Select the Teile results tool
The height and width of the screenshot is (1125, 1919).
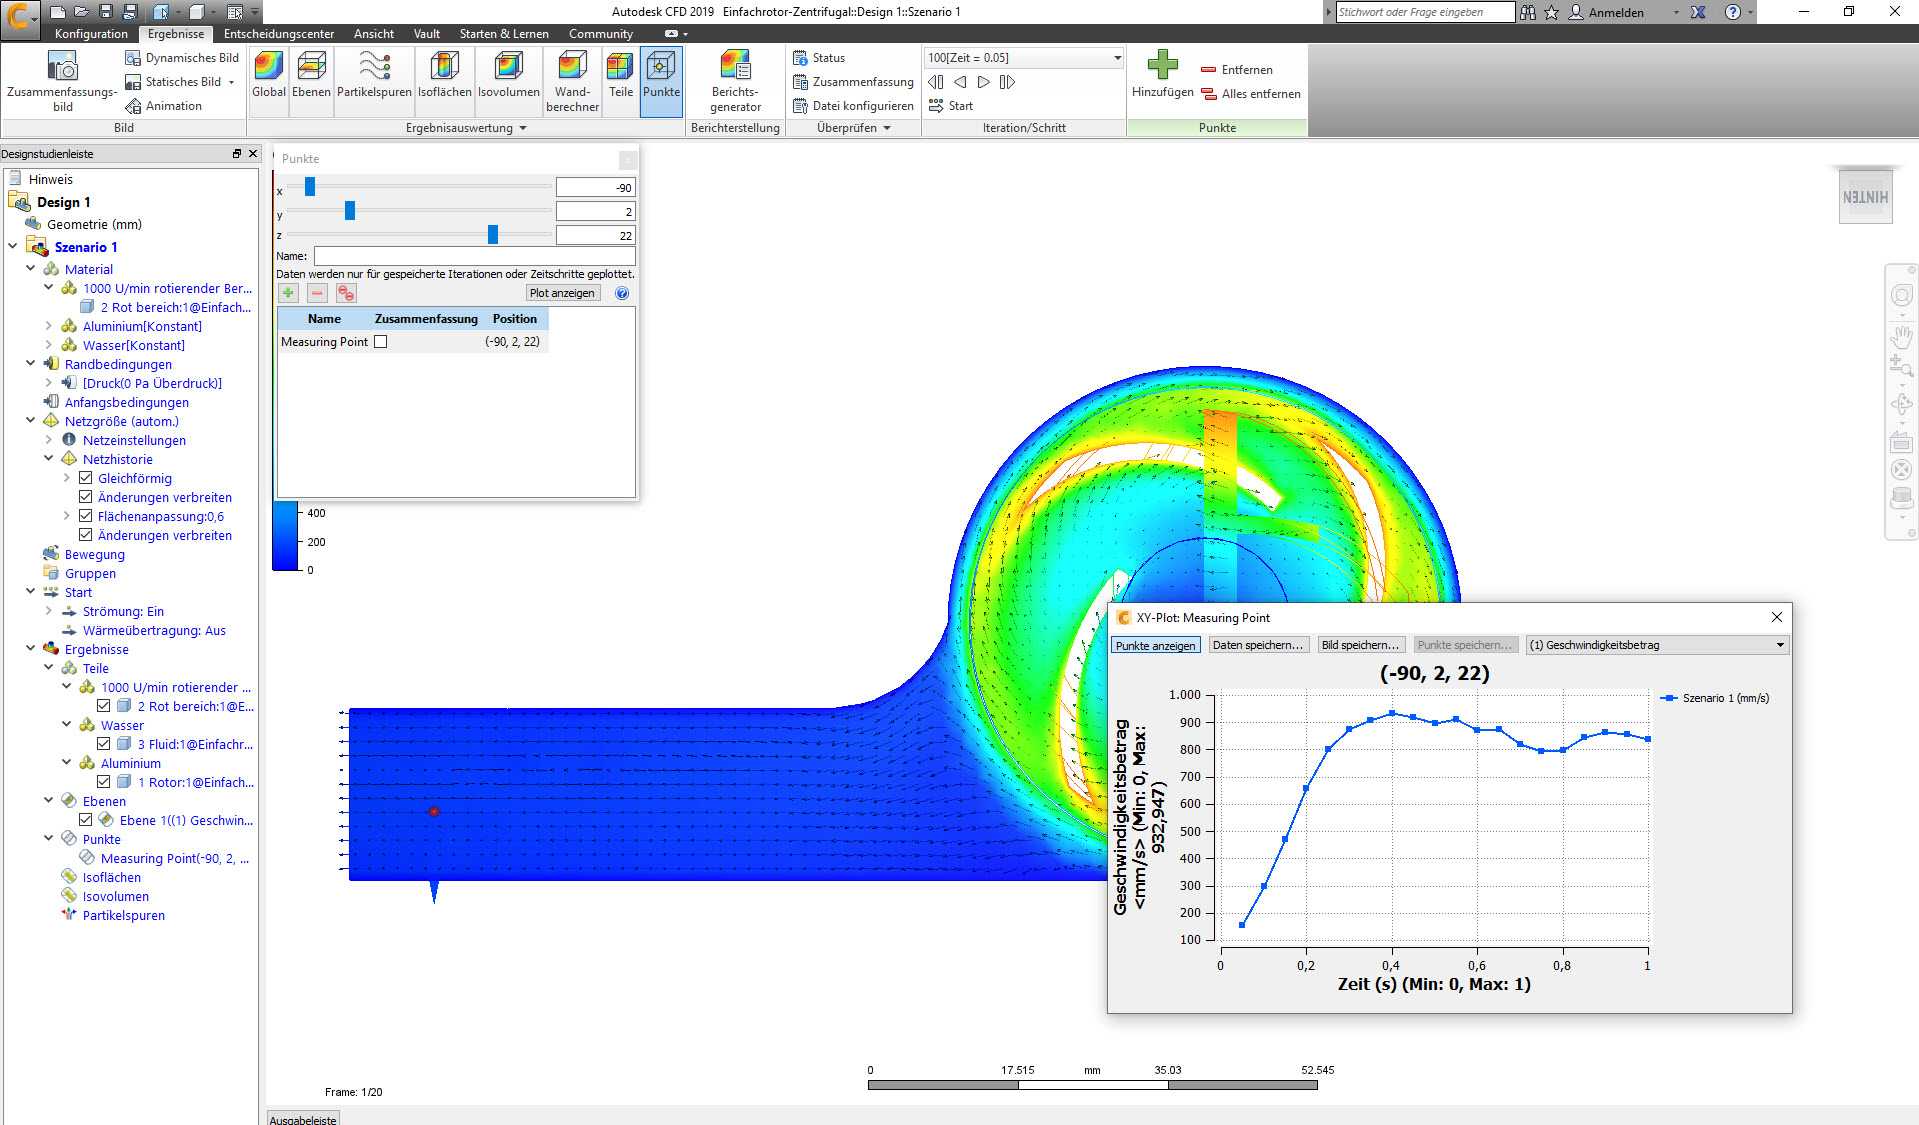620,80
